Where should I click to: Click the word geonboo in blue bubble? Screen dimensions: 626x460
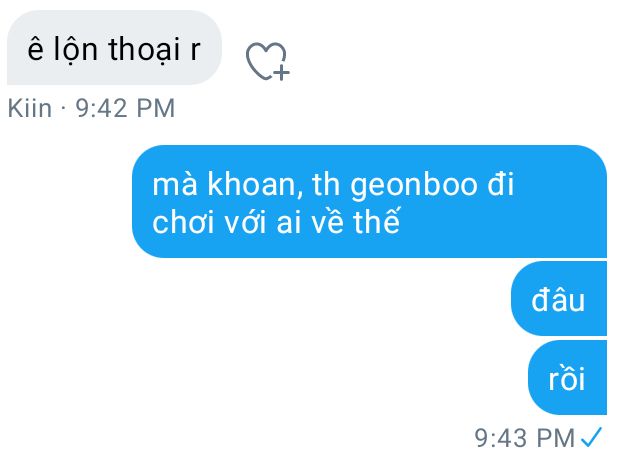pyautogui.click(x=414, y=186)
